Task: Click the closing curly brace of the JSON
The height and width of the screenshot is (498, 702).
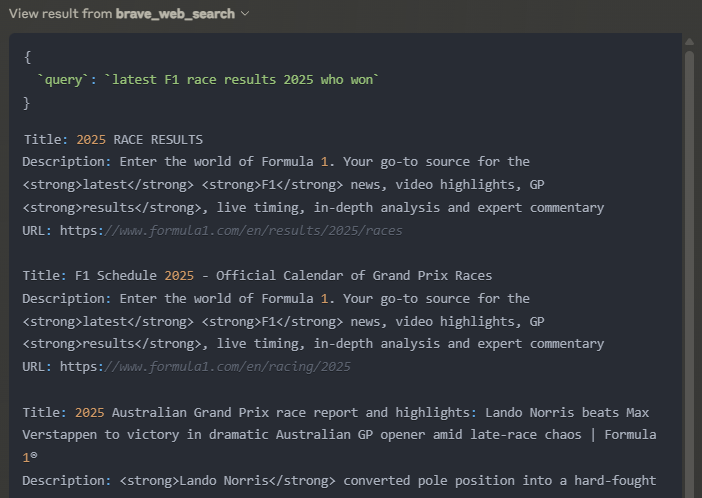Action: pos(26,103)
